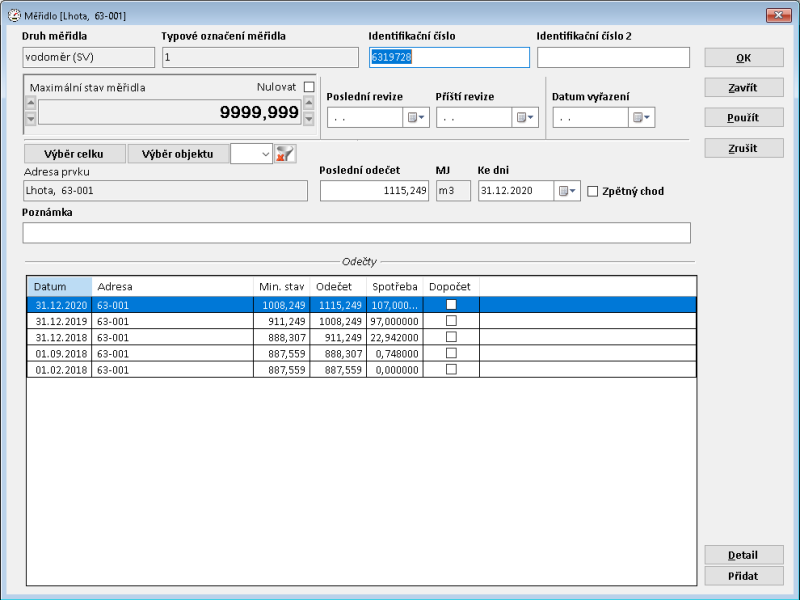Screen dimensions: 800x600
Task: Open the Příští revize calendar picker
Action: [519, 117]
